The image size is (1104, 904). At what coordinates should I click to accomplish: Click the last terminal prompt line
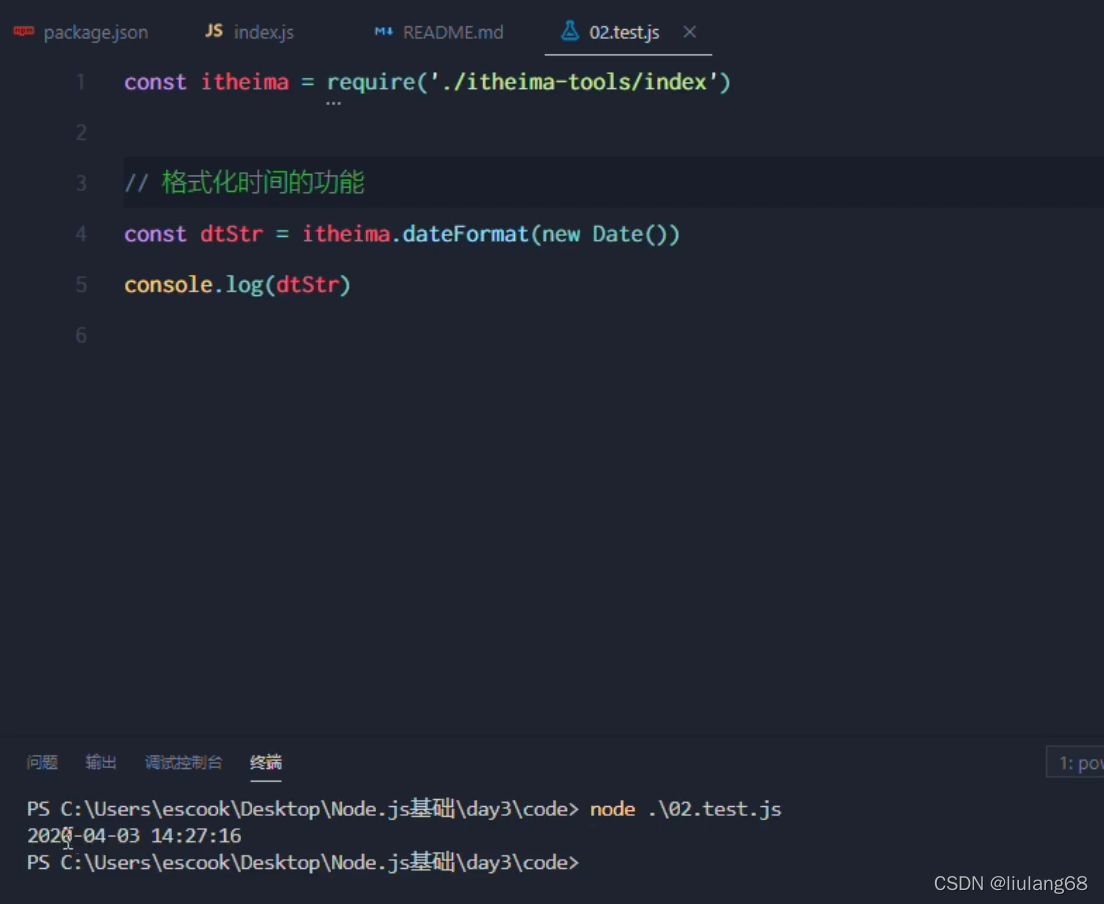tap(303, 862)
